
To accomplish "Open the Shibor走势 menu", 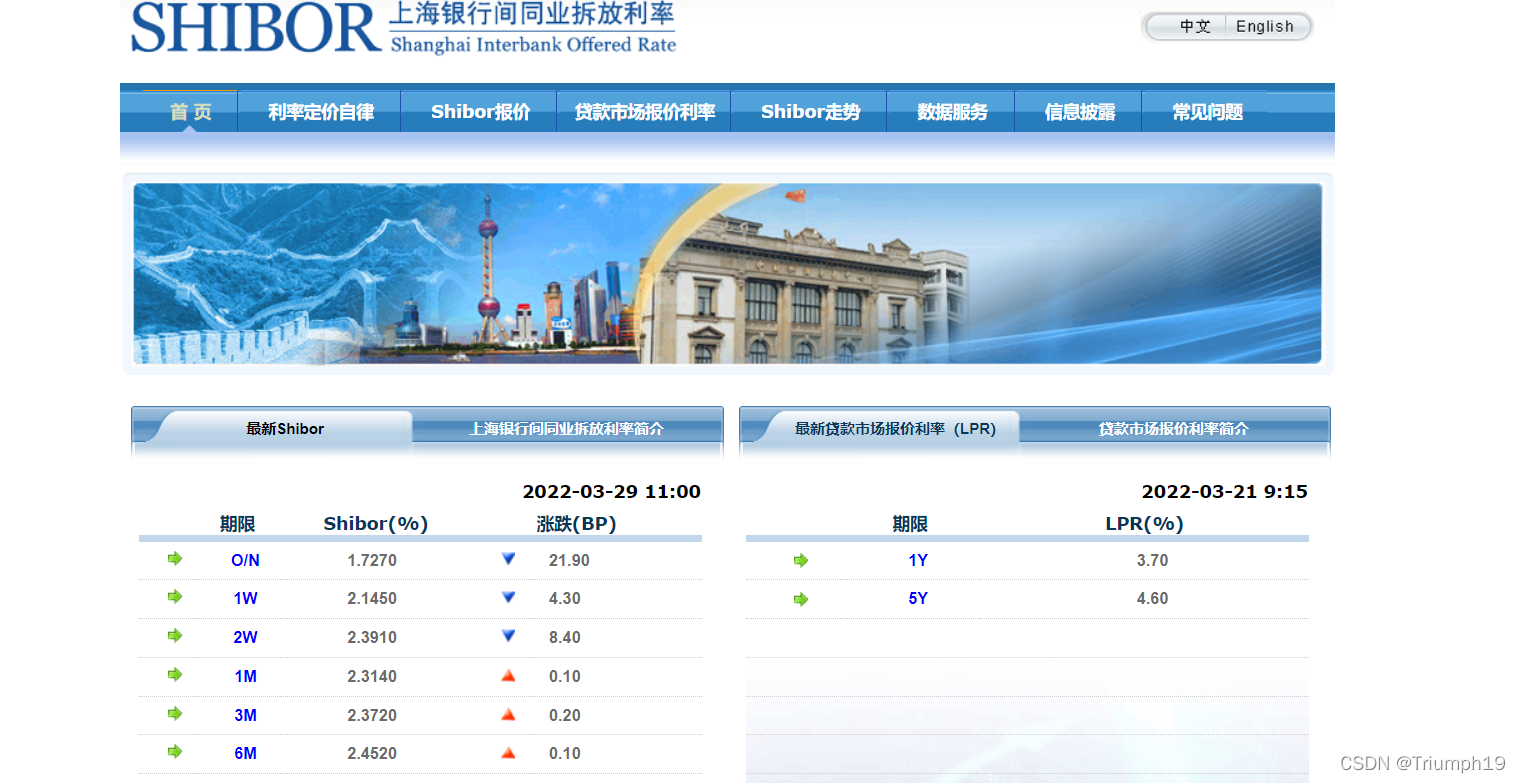I will (810, 112).
